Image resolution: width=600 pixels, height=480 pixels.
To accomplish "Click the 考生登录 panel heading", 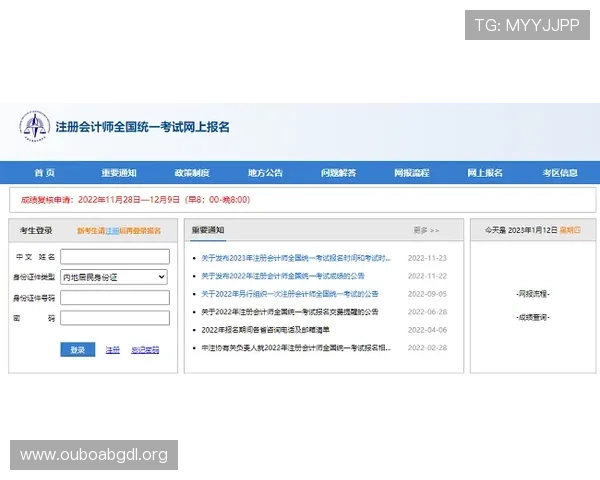I will pyautogui.click(x=36, y=230).
